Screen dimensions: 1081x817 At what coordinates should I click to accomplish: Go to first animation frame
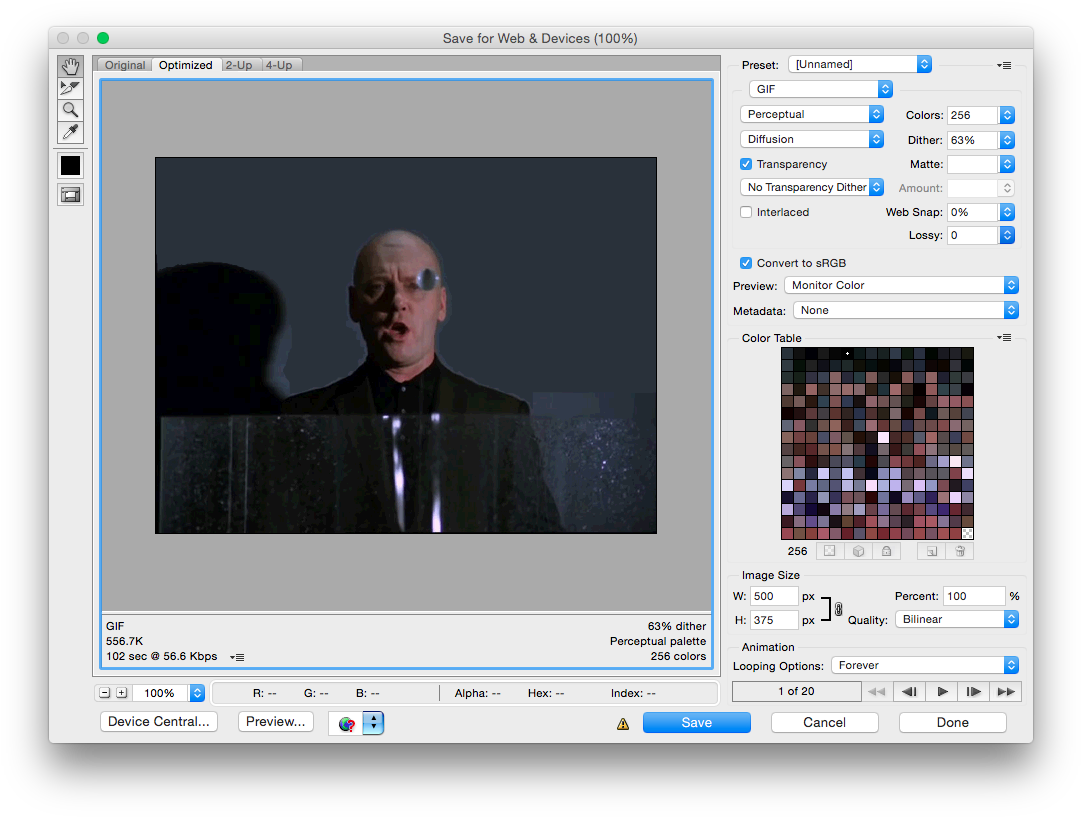point(877,692)
